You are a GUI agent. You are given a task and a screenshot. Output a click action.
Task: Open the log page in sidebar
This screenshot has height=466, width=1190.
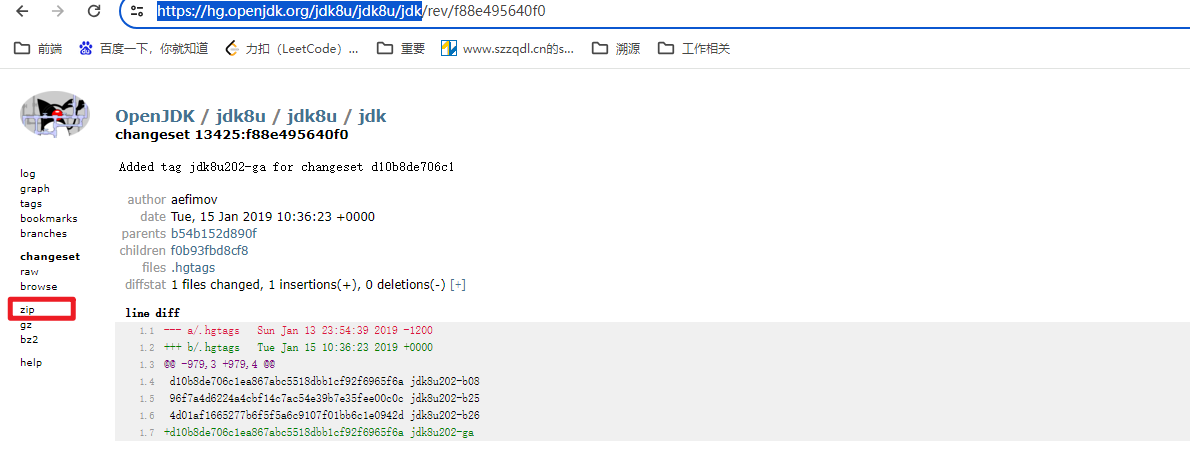[x=27, y=174]
